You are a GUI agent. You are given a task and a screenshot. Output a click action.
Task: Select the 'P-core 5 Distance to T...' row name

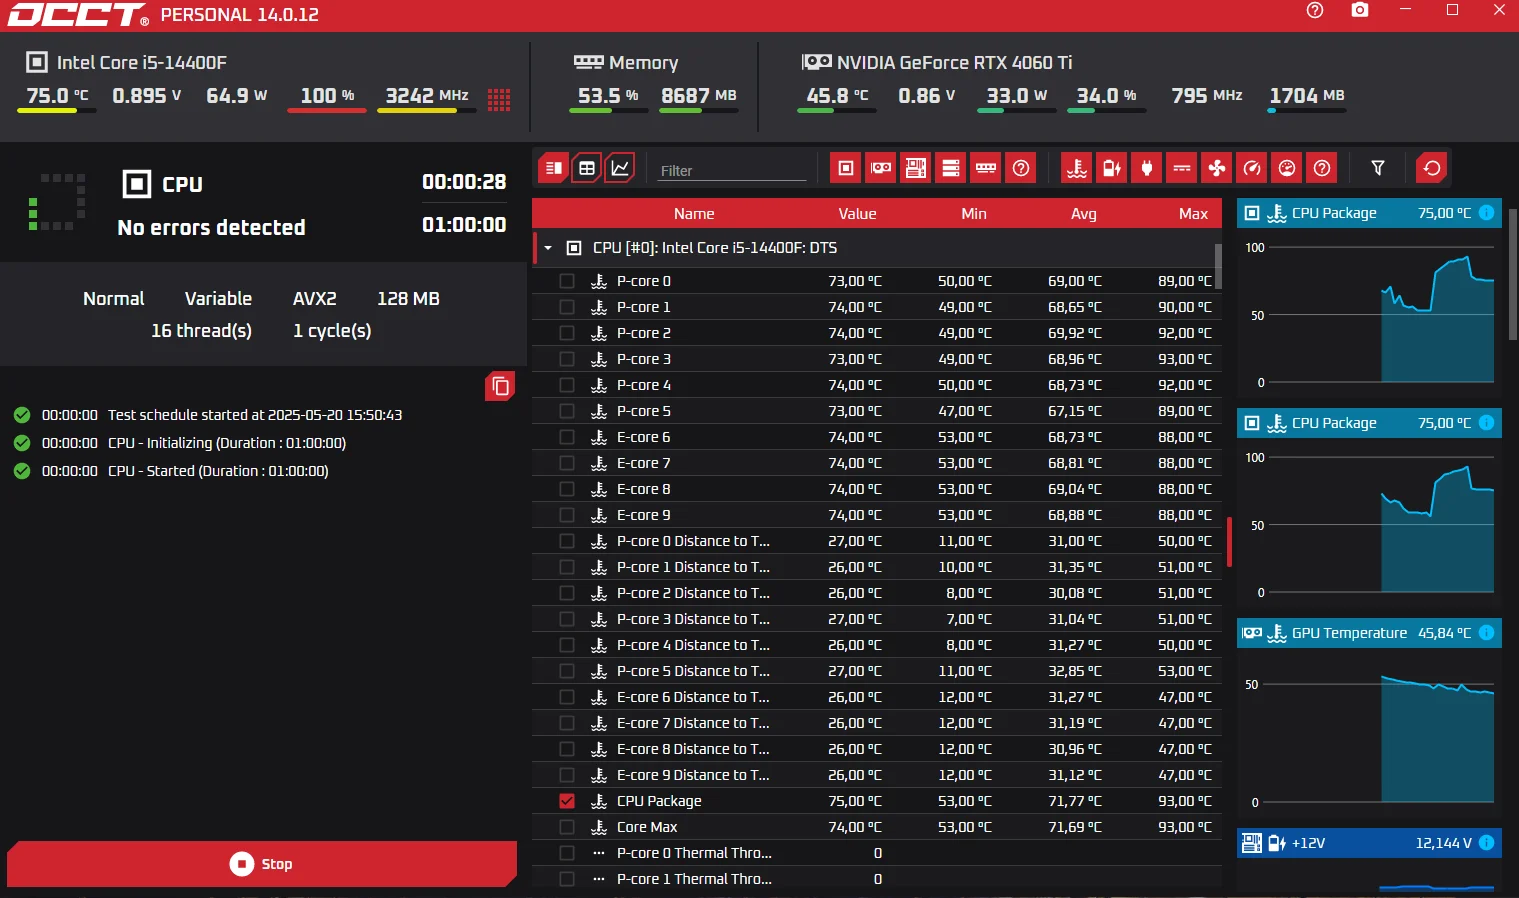point(693,671)
